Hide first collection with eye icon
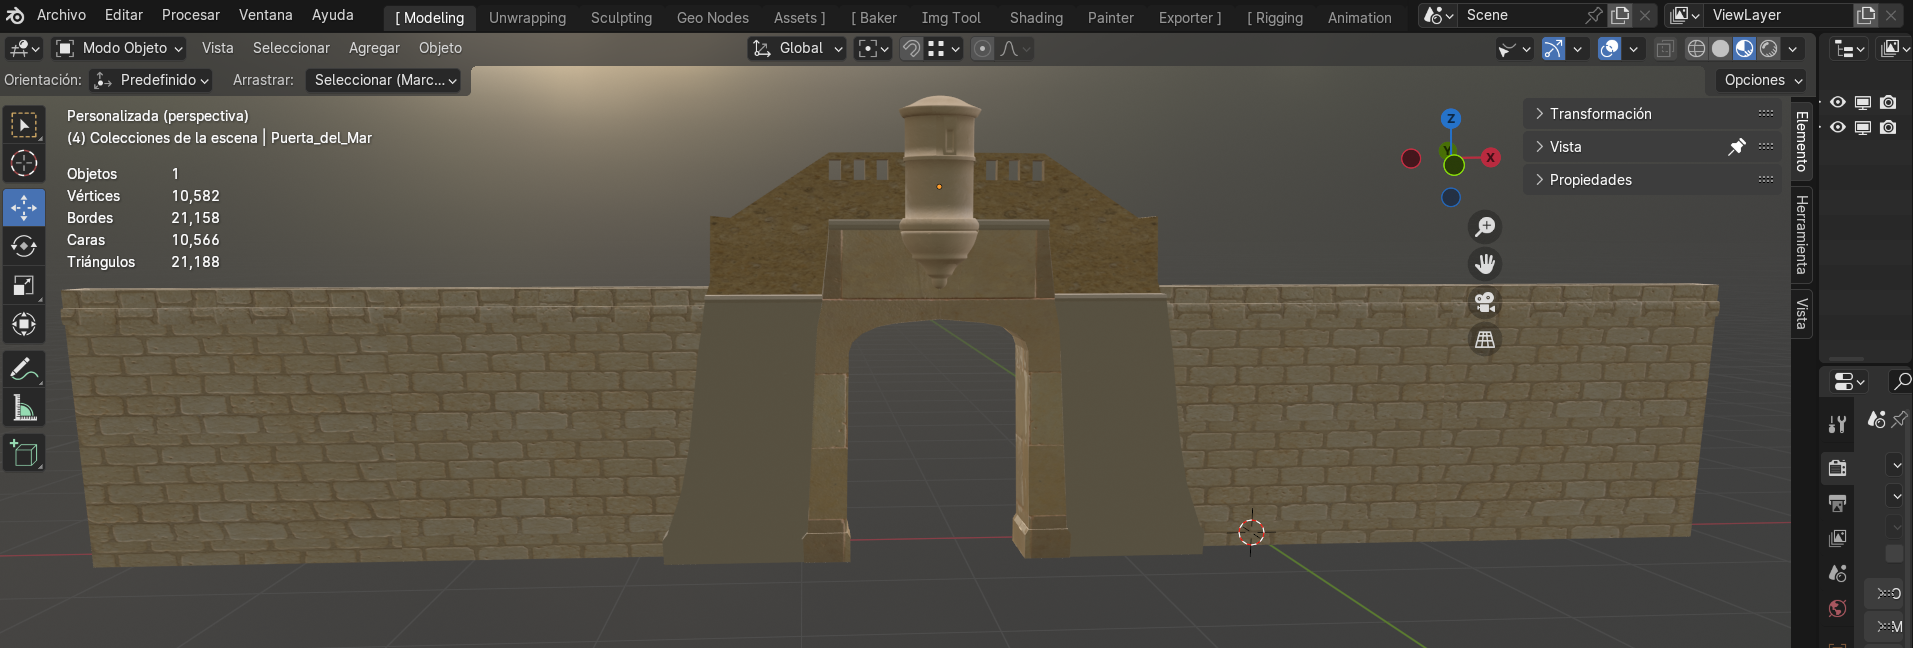The image size is (1913, 648). click(x=1838, y=102)
